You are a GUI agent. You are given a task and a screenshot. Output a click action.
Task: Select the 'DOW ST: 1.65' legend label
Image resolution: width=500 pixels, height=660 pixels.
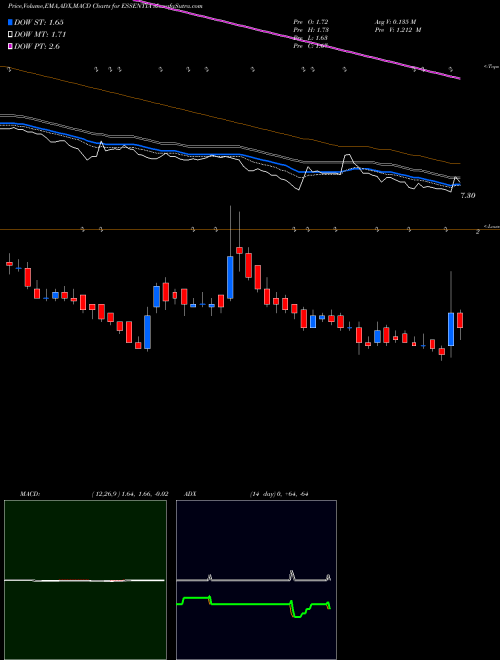39,23
